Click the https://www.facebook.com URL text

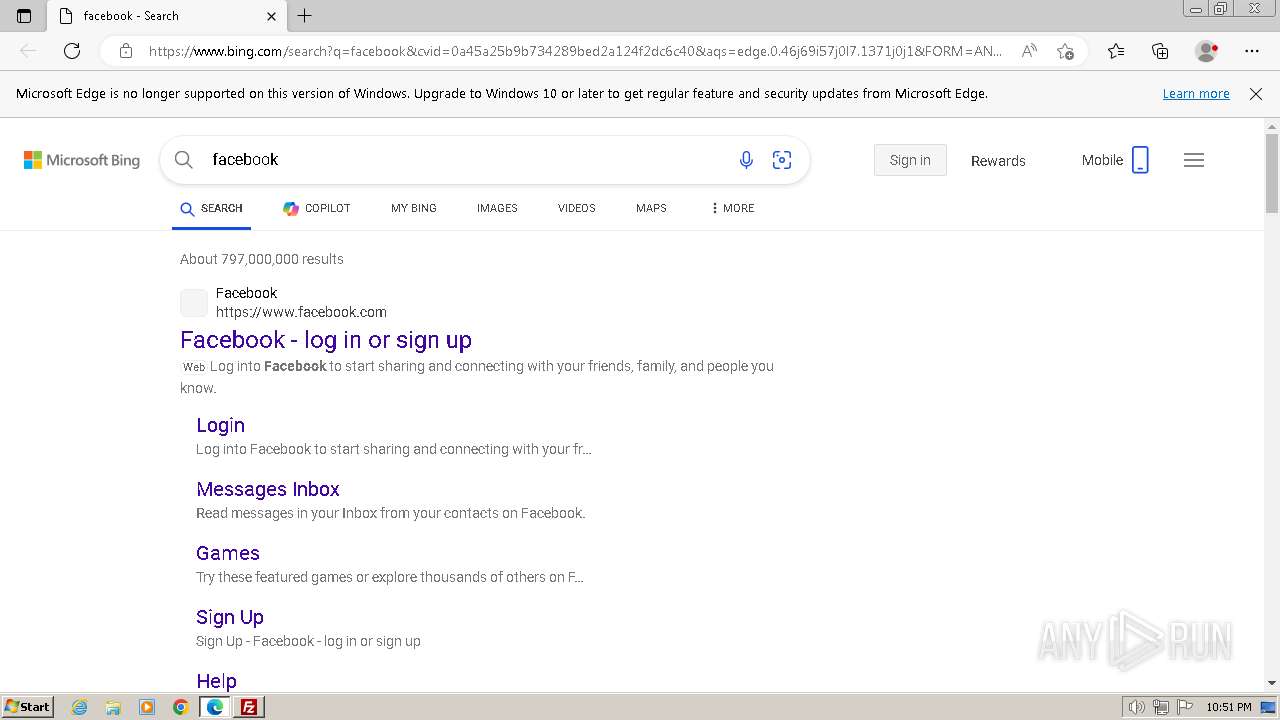[x=301, y=312]
